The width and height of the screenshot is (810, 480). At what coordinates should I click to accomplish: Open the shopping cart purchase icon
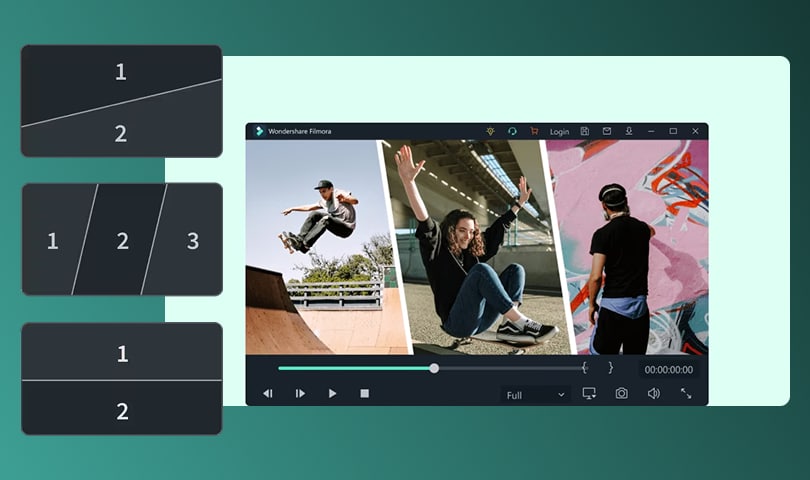[x=534, y=131]
